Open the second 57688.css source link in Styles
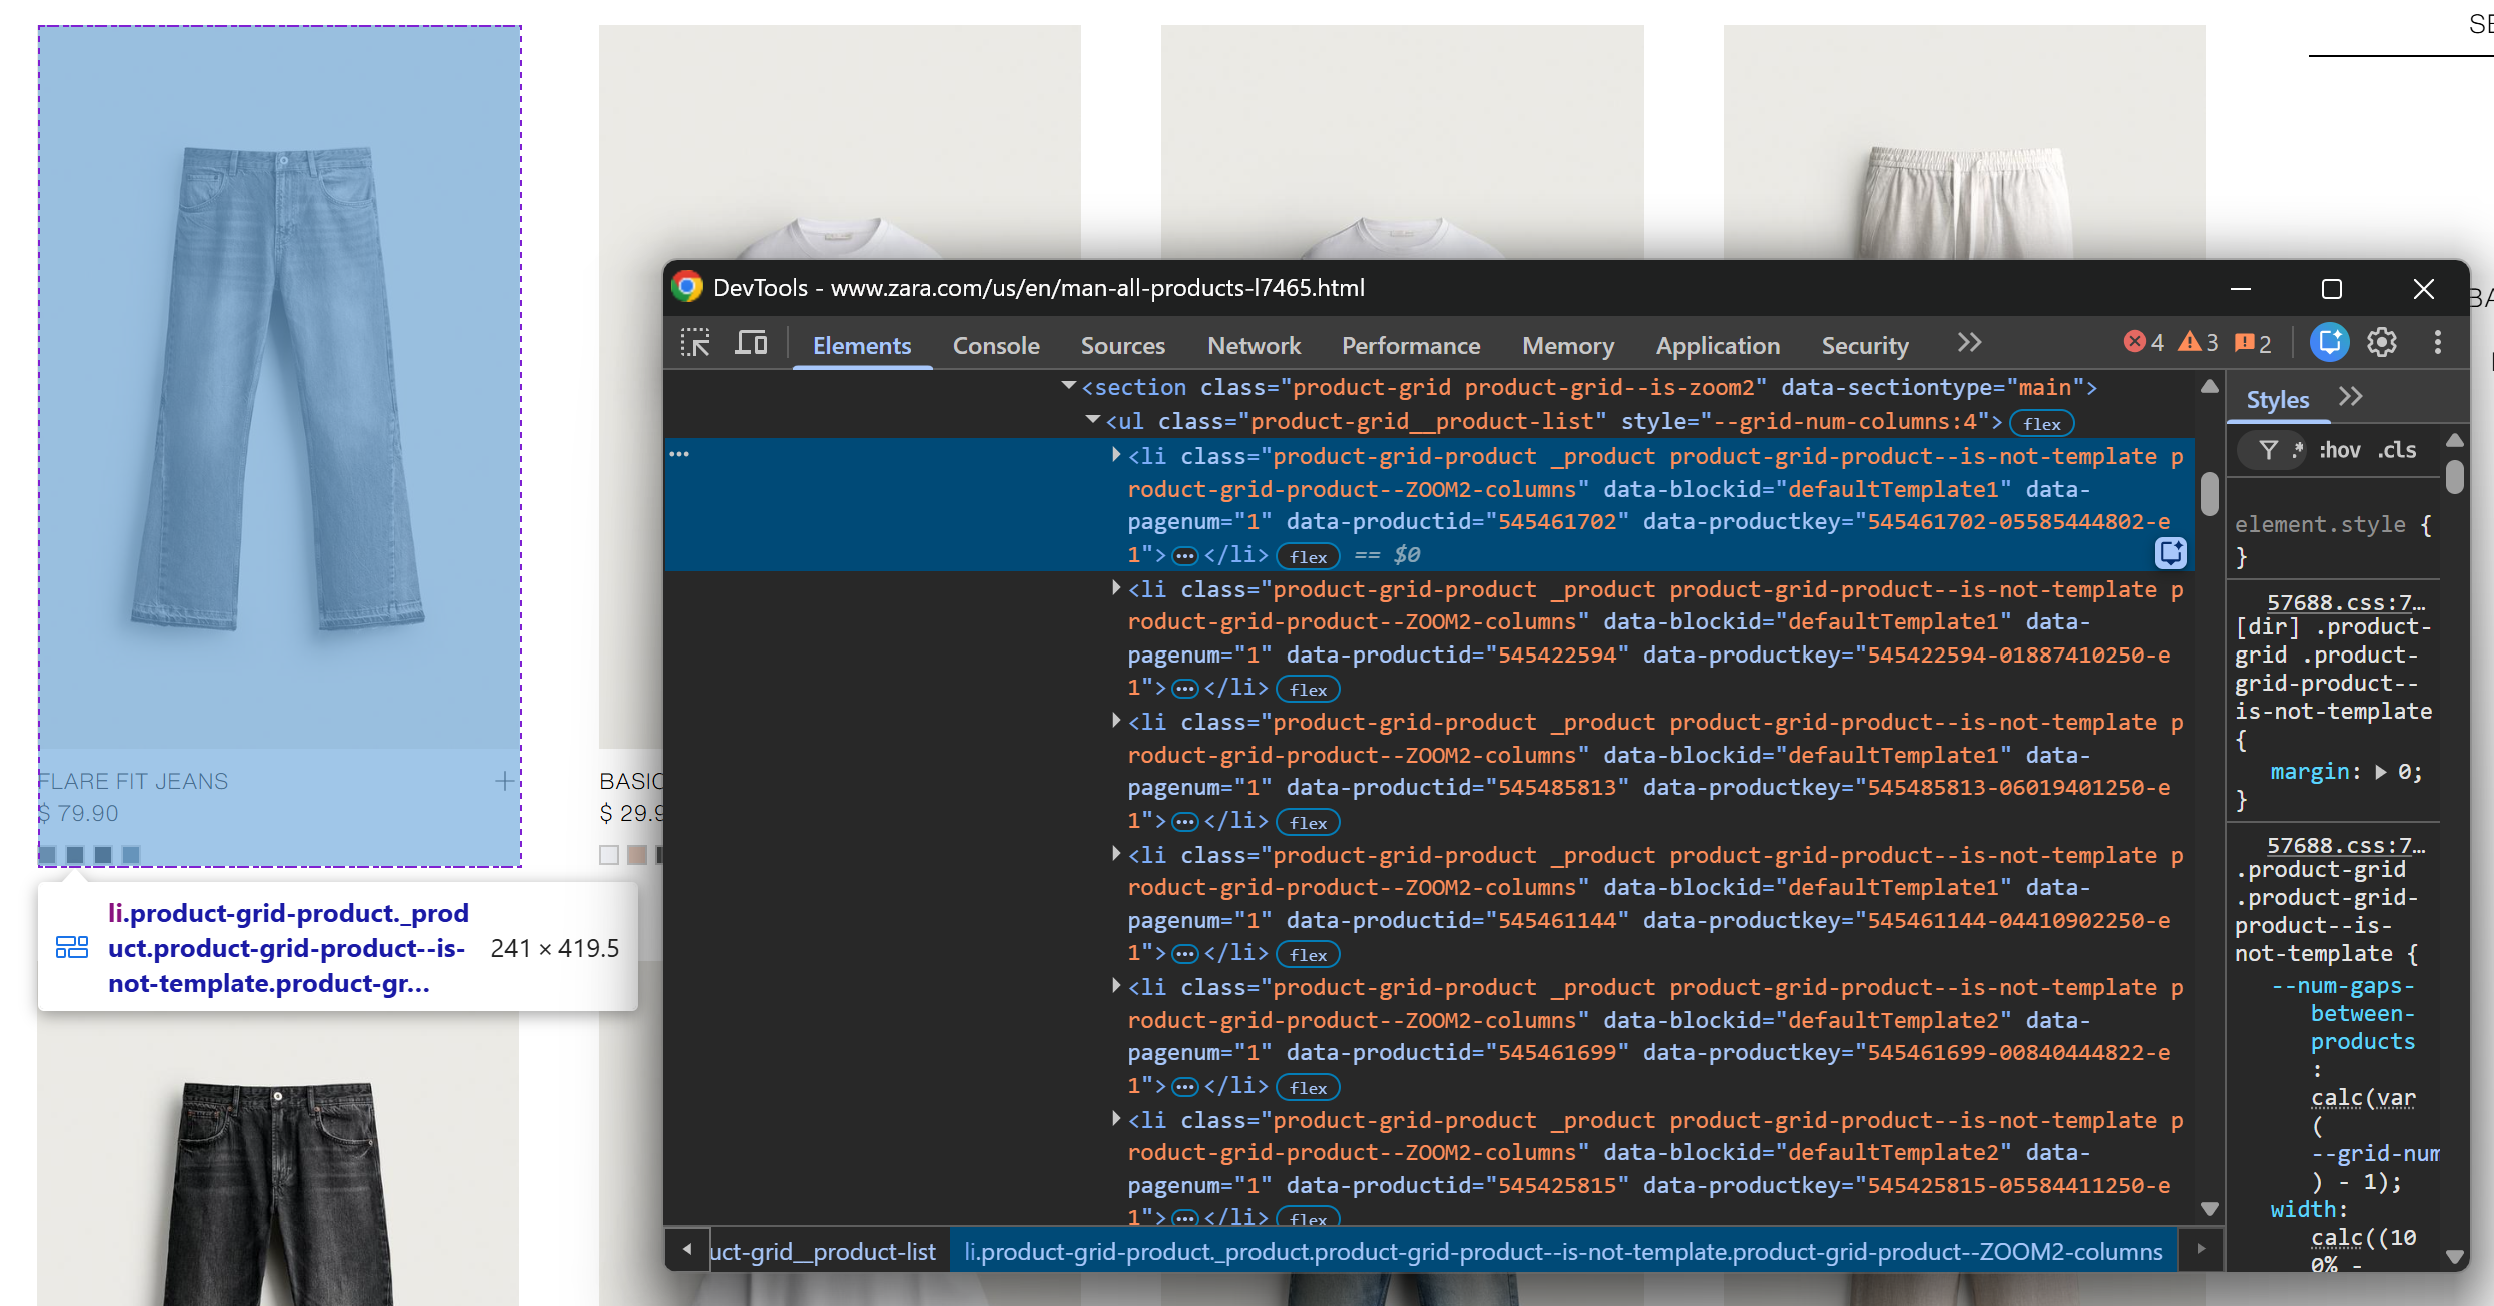The height and width of the screenshot is (1306, 2494). pos(2346,845)
